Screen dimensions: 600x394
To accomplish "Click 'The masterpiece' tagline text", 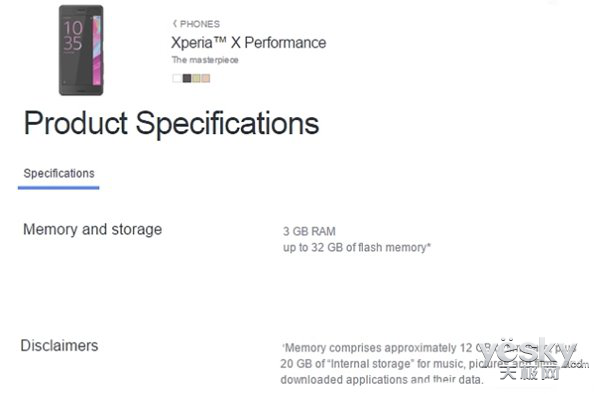I will 205,60.
